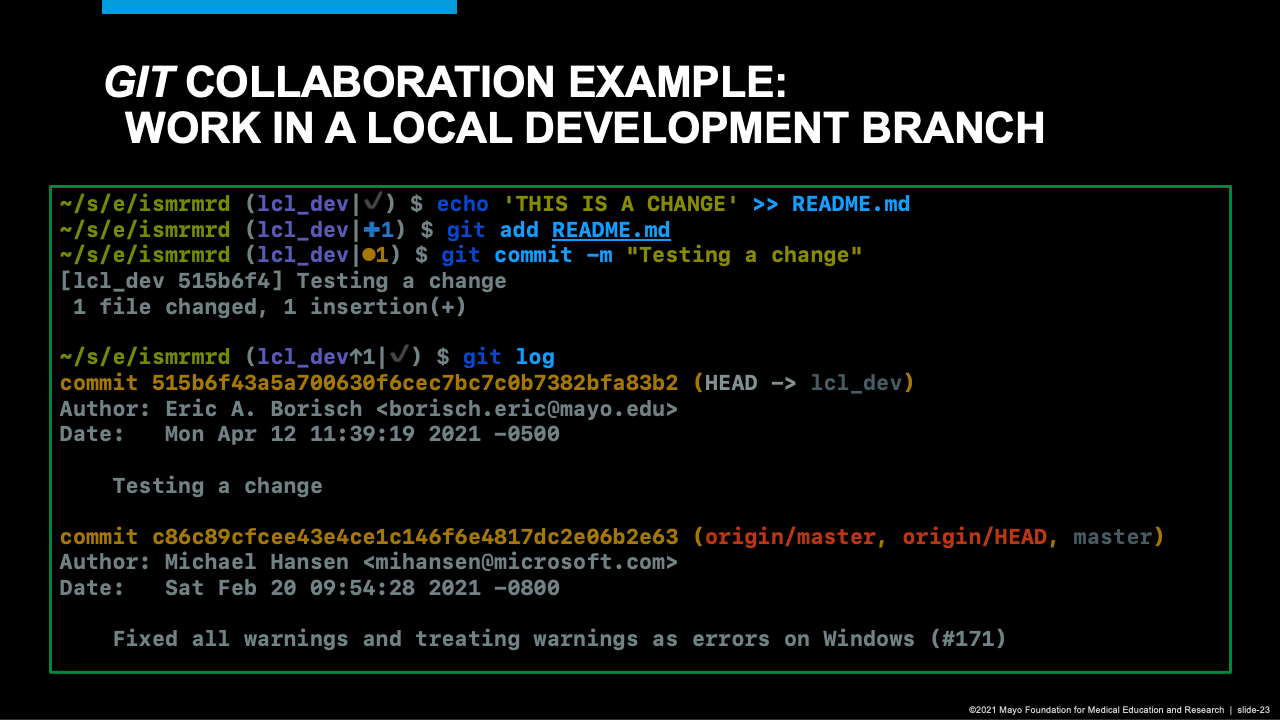Click the slide-23 number in footer

tap(1253, 709)
